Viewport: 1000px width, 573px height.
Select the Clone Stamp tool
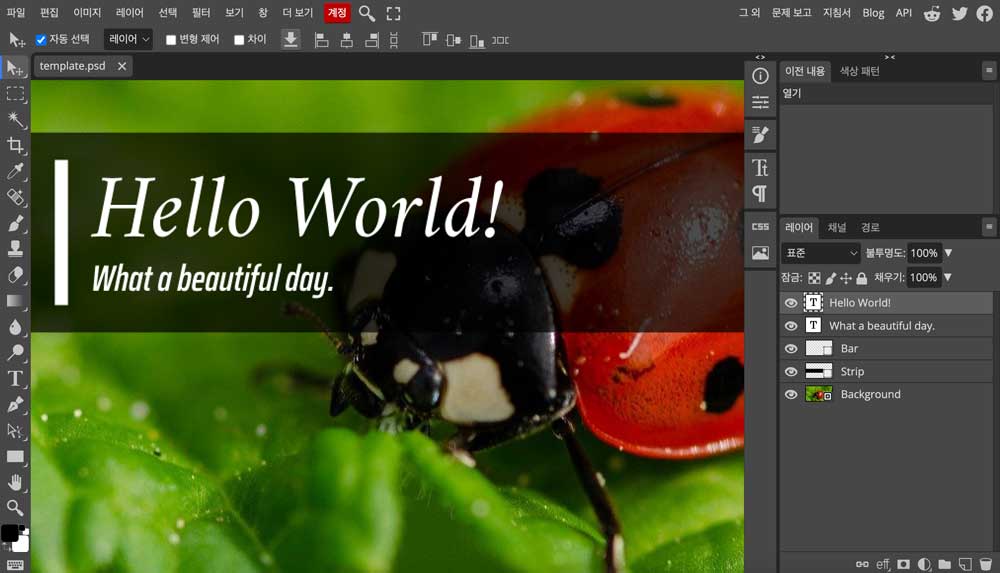15,249
